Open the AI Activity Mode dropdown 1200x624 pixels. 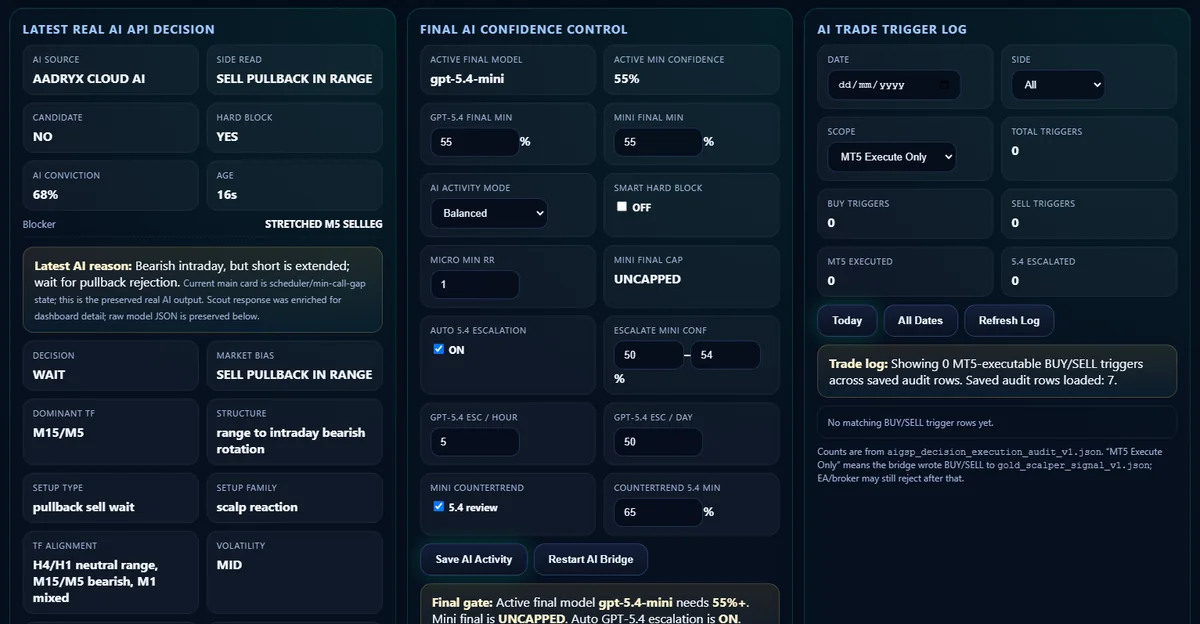489,213
